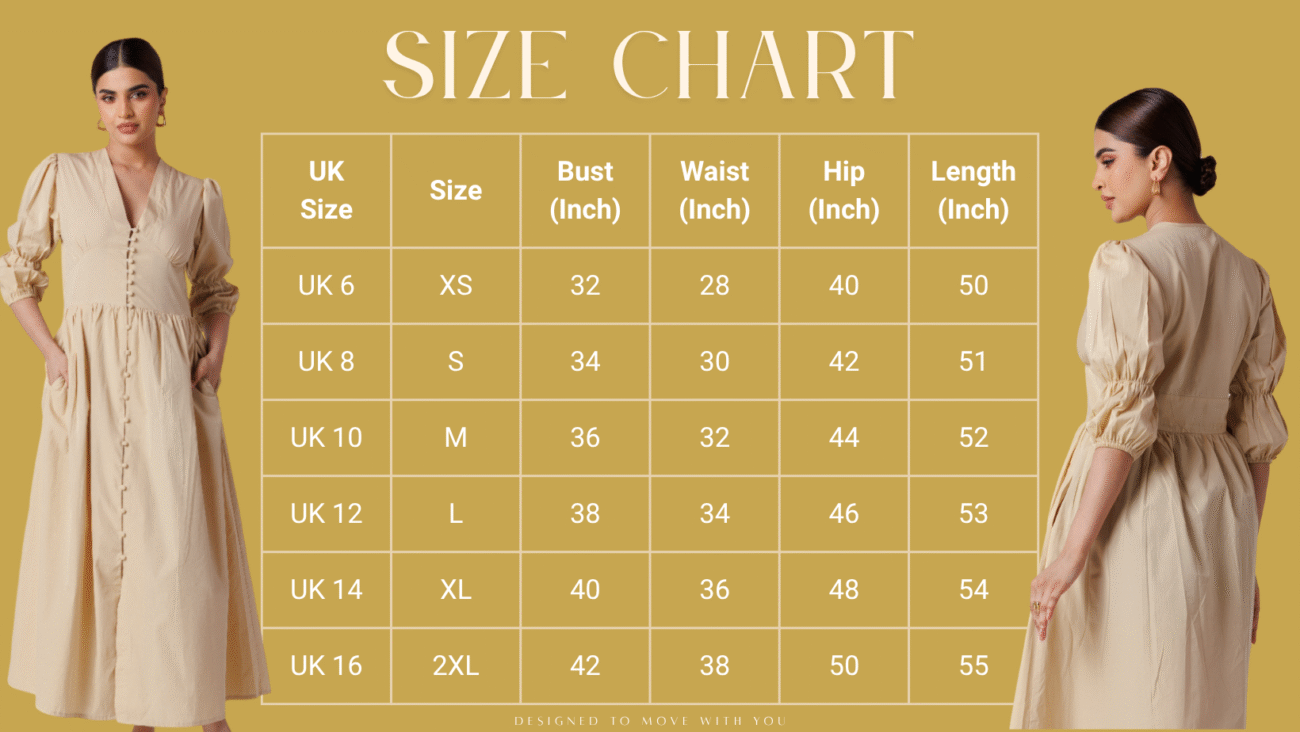The image size is (1300, 732).
Task: Click the UK 14 row label
Action: [326, 589]
